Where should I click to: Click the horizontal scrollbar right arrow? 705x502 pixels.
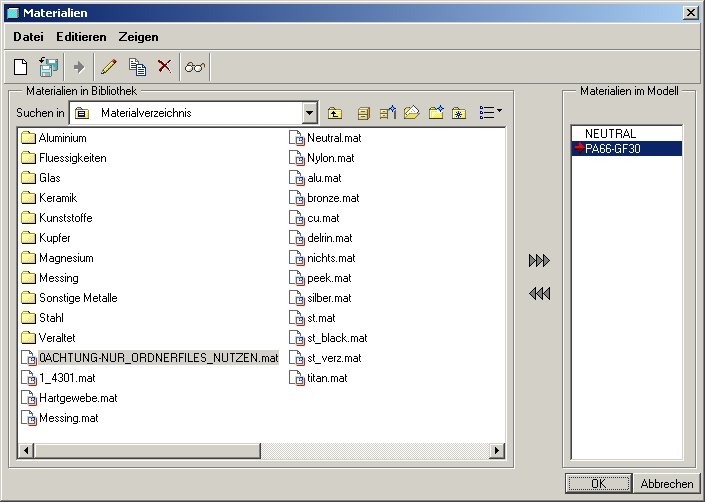pyautogui.click(x=496, y=450)
